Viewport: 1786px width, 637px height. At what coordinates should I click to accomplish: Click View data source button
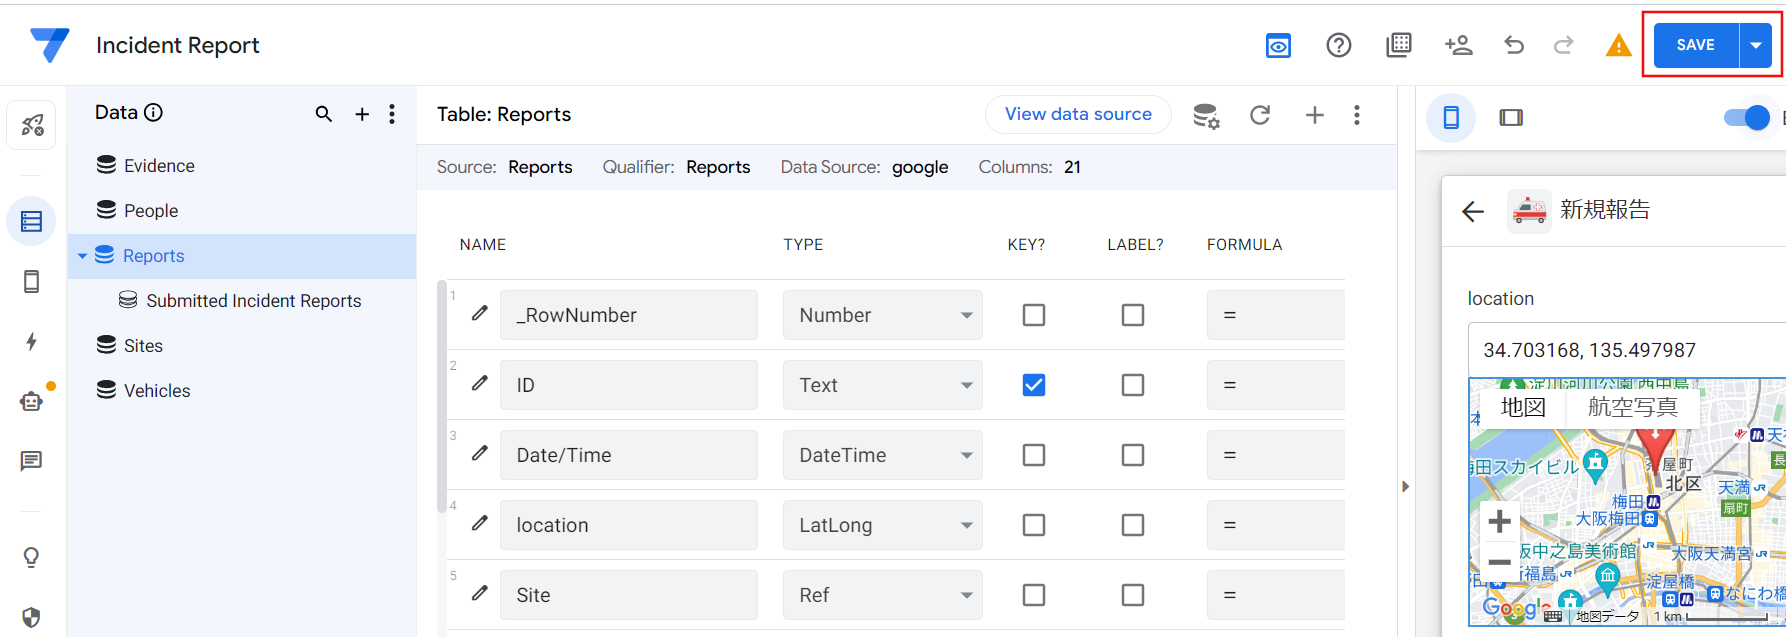click(1078, 114)
